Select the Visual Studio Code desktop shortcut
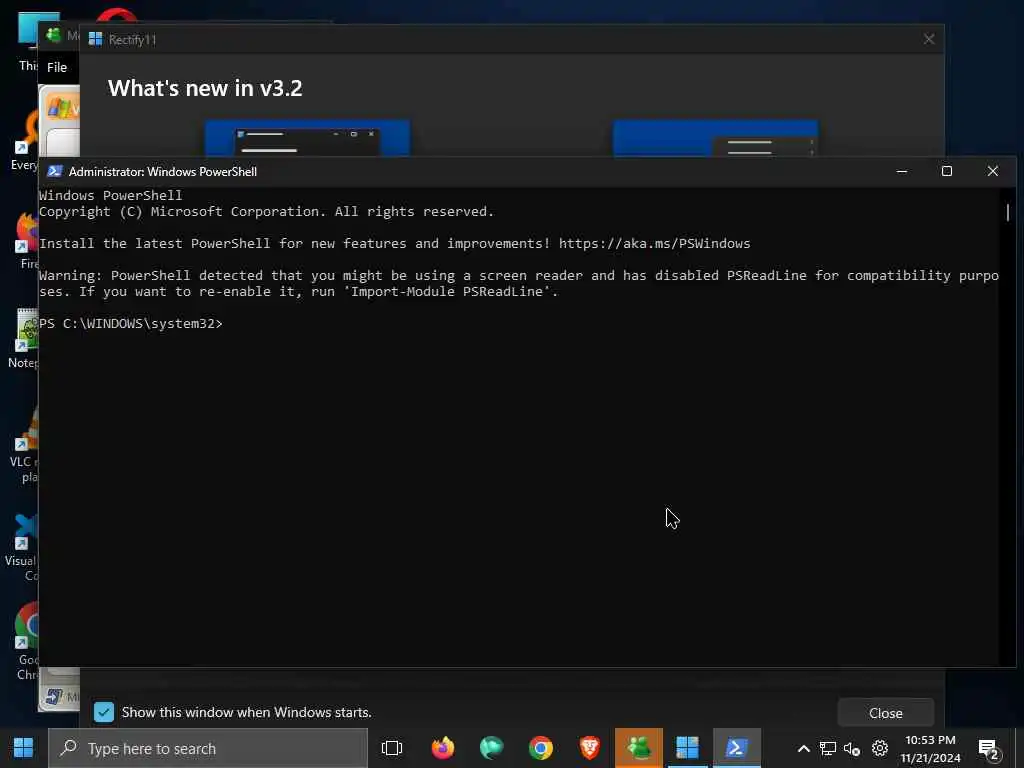This screenshot has width=1024, height=768. pyautogui.click(x=23, y=547)
